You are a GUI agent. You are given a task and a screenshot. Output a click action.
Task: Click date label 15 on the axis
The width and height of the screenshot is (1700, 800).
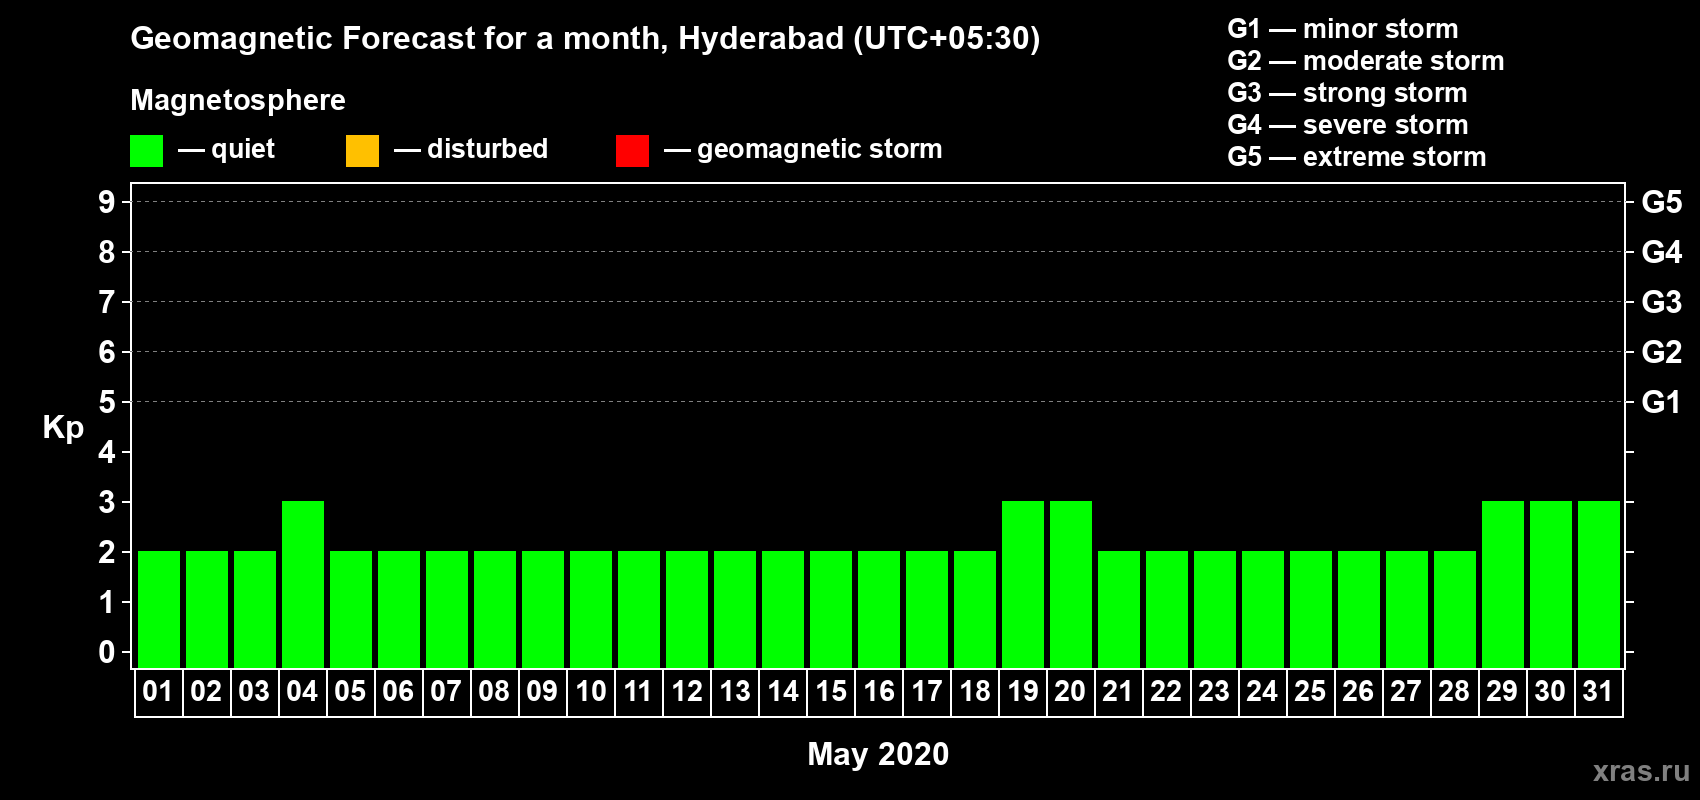pos(830,691)
